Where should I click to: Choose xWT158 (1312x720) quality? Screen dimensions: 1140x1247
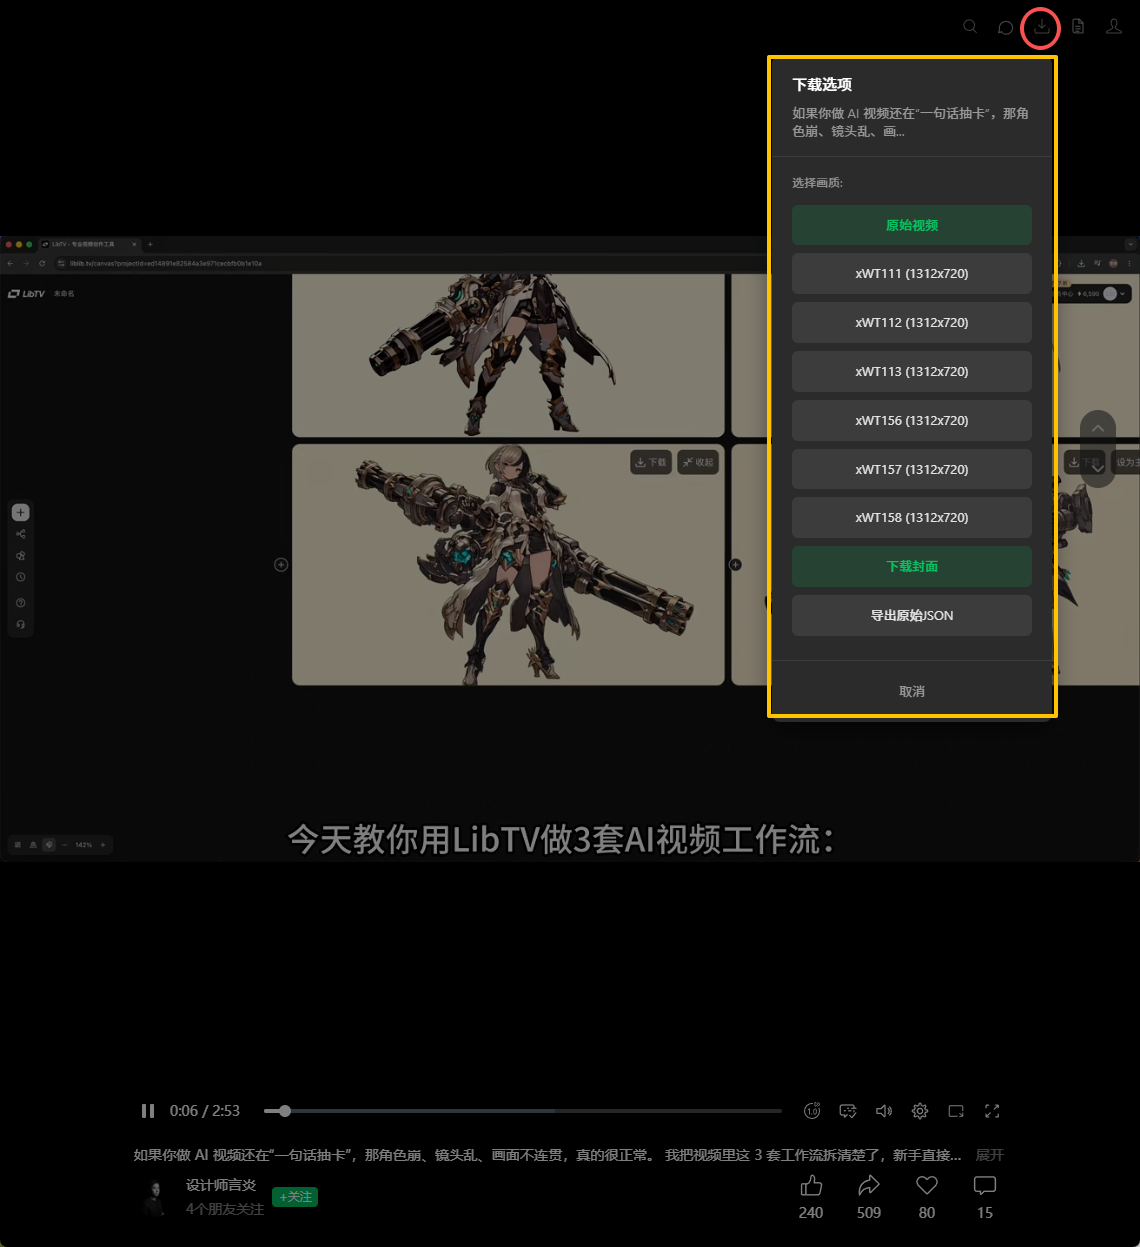pyautogui.click(x=912, y=517)
